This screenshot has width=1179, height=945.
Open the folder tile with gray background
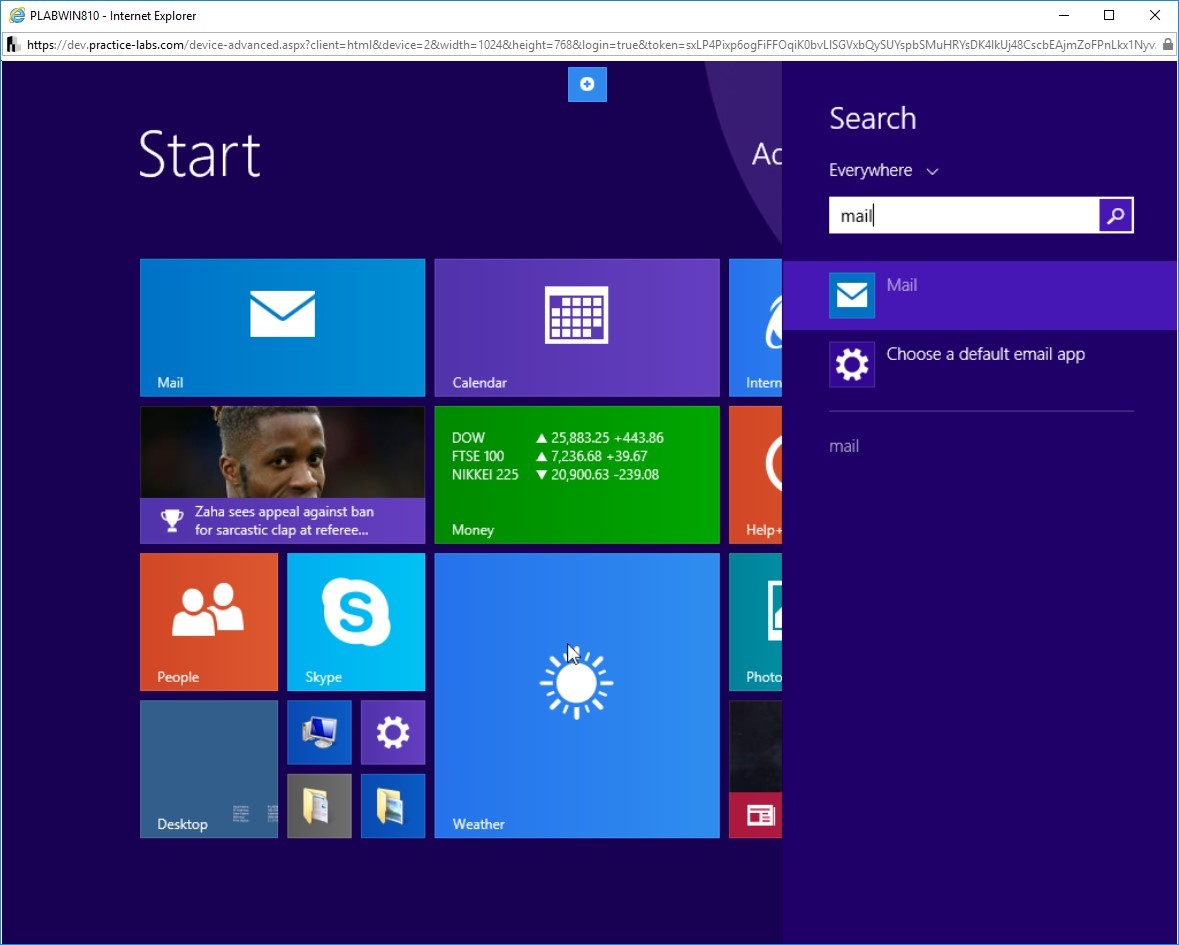pyautogui.click(x=319, y=806)
